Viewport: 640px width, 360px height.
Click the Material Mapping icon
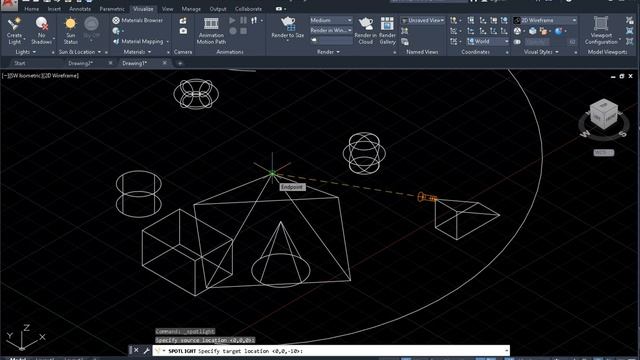click(116, 42)
